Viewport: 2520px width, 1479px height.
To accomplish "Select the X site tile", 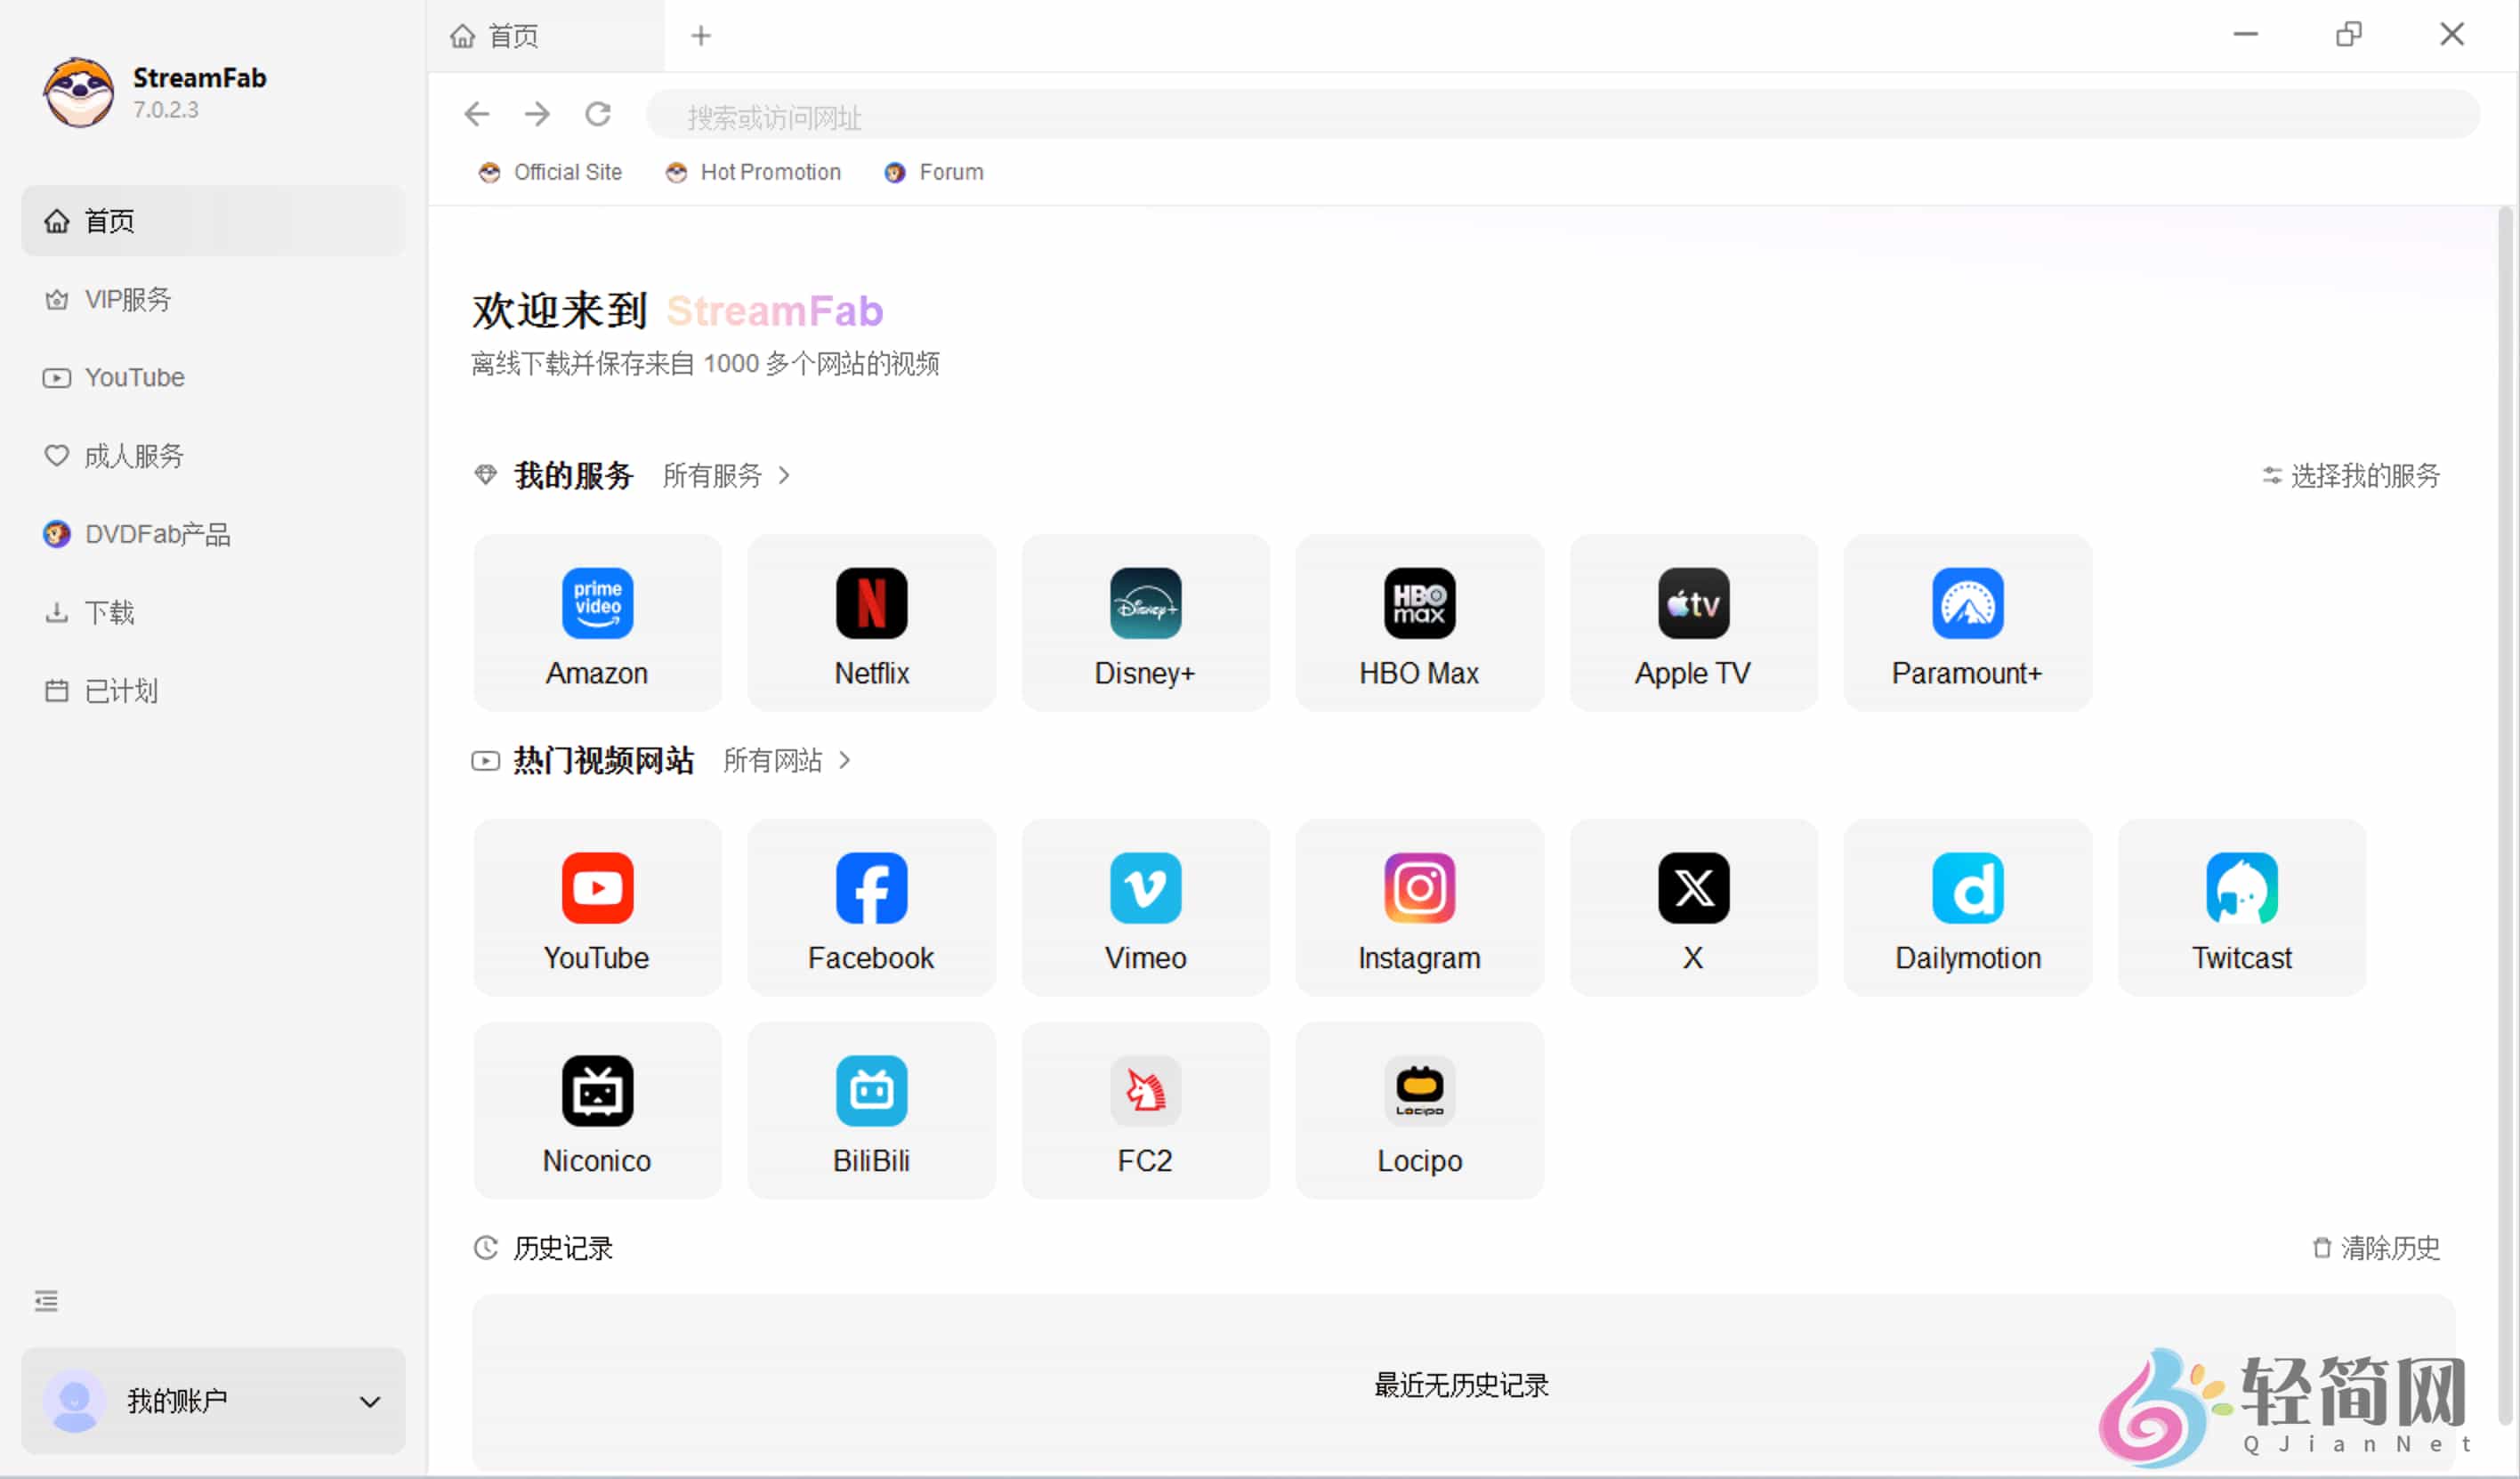I will click(x=1693, y=907).
